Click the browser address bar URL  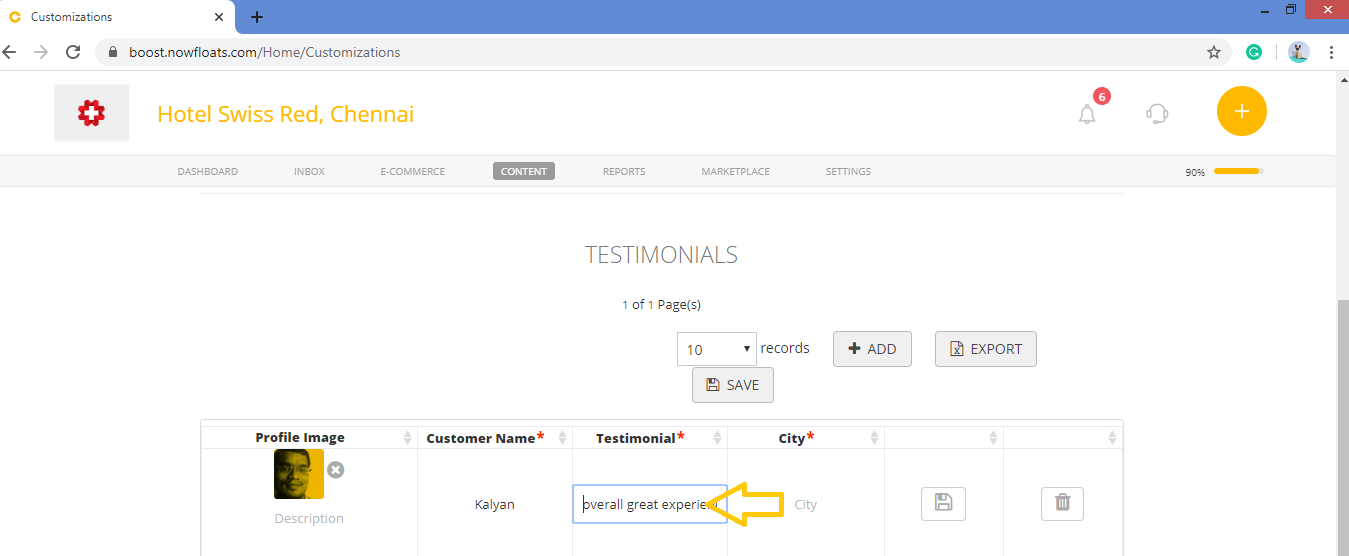tap(264, 52)
